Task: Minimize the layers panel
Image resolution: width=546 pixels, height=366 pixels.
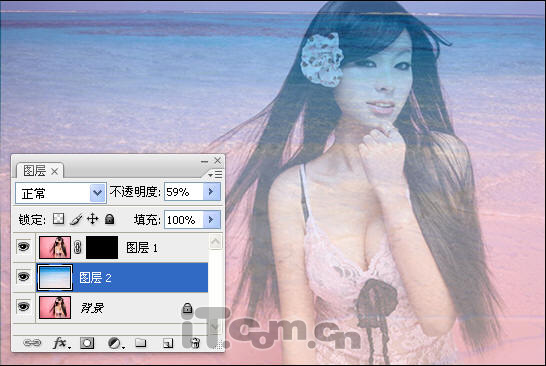Action: 204,161
